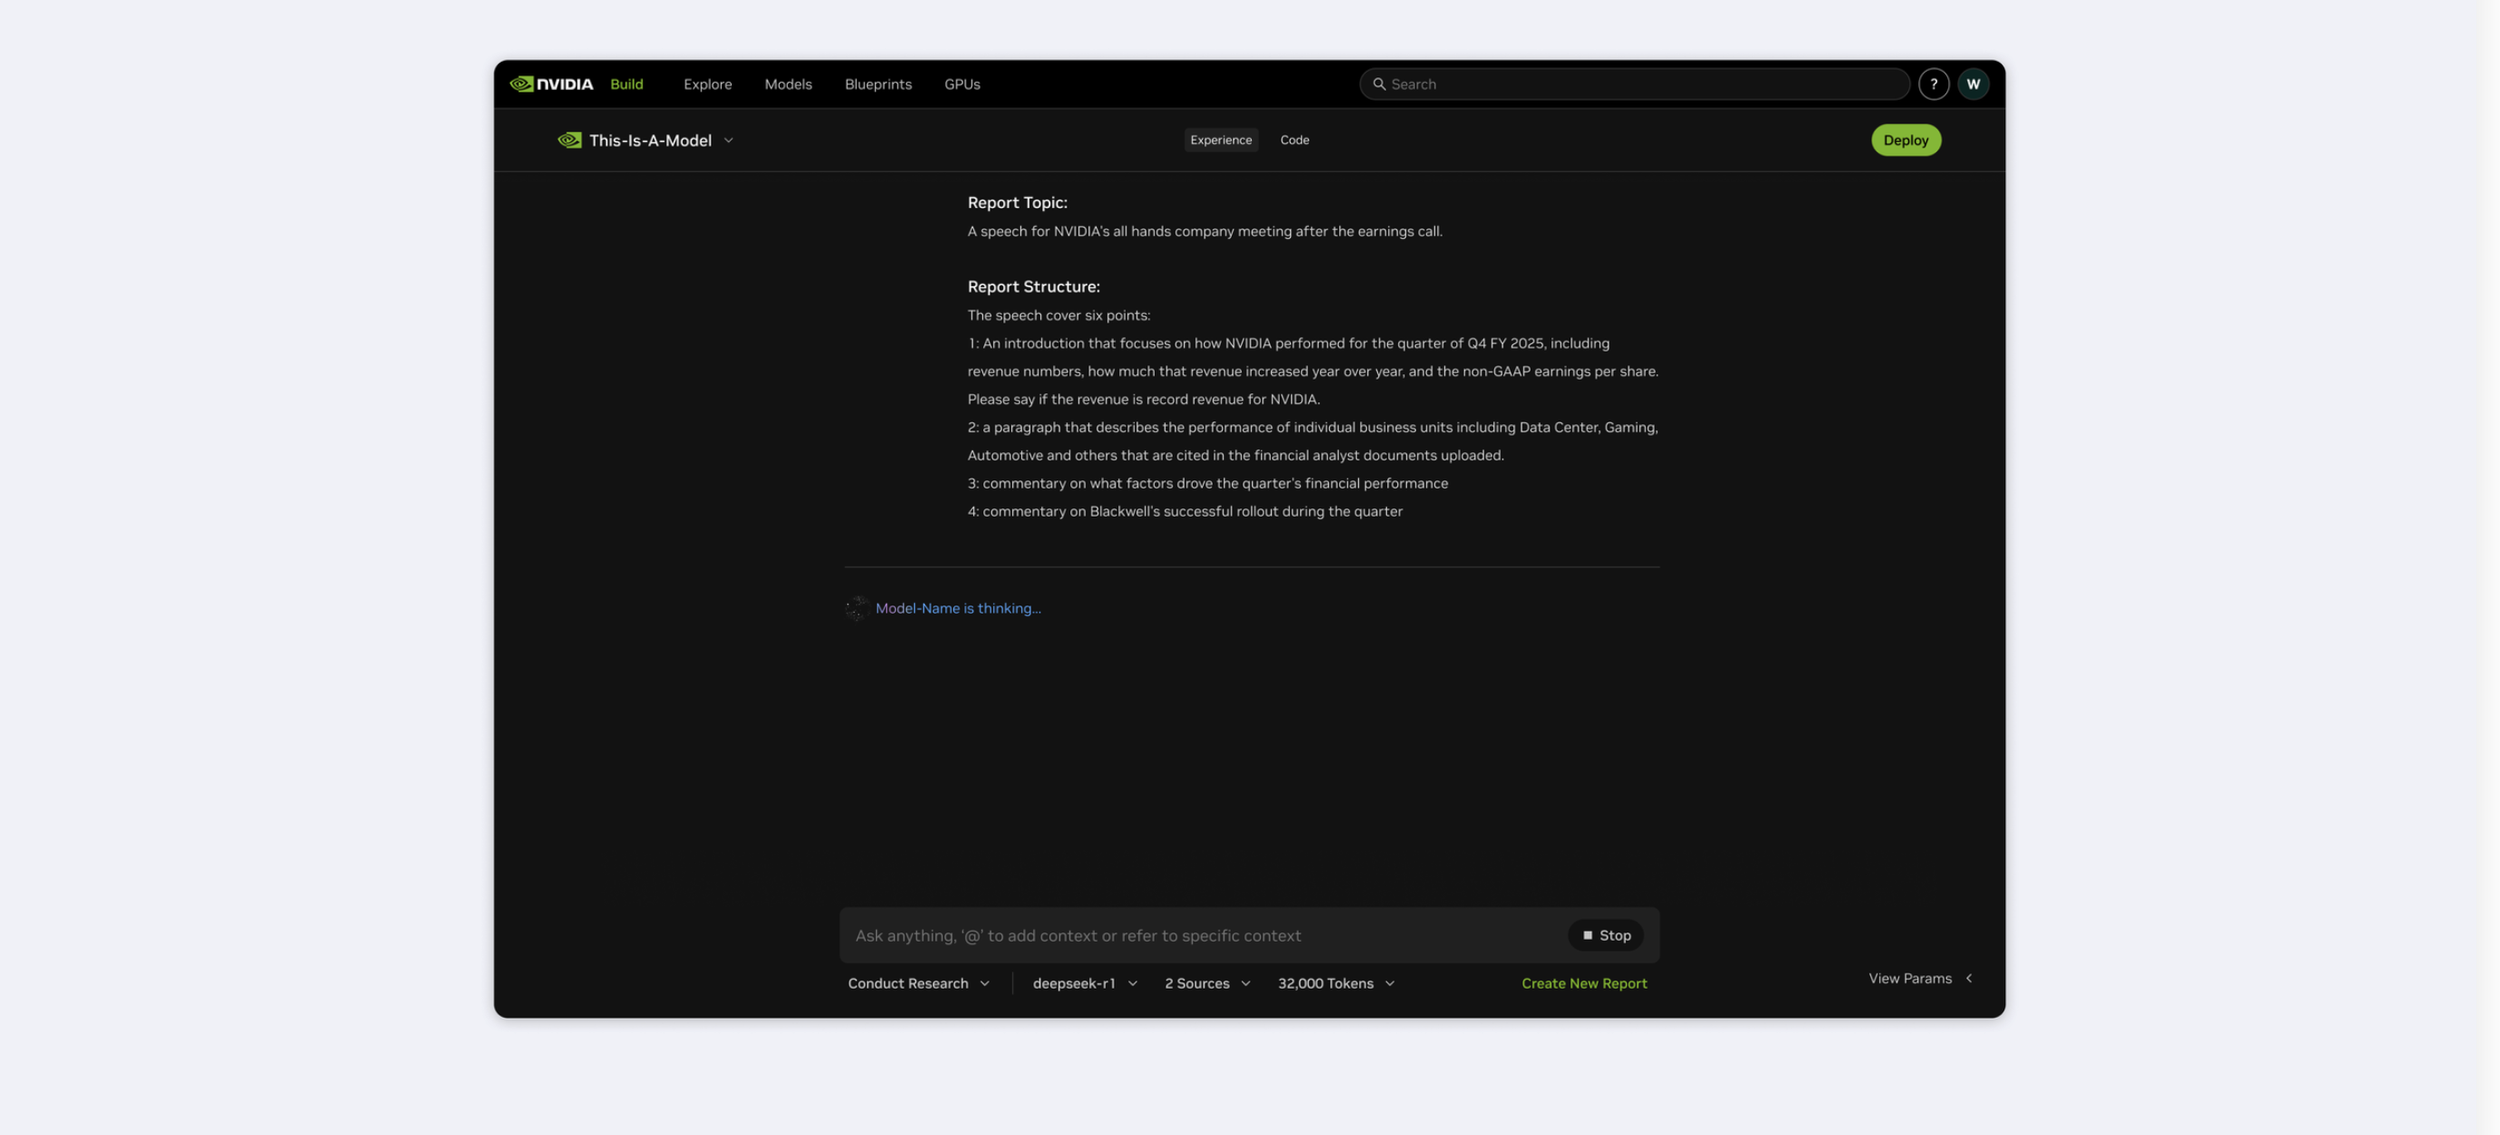Click the search magnifier icon
This screenshot has height=1135, width=2500.
point(1379,84)
